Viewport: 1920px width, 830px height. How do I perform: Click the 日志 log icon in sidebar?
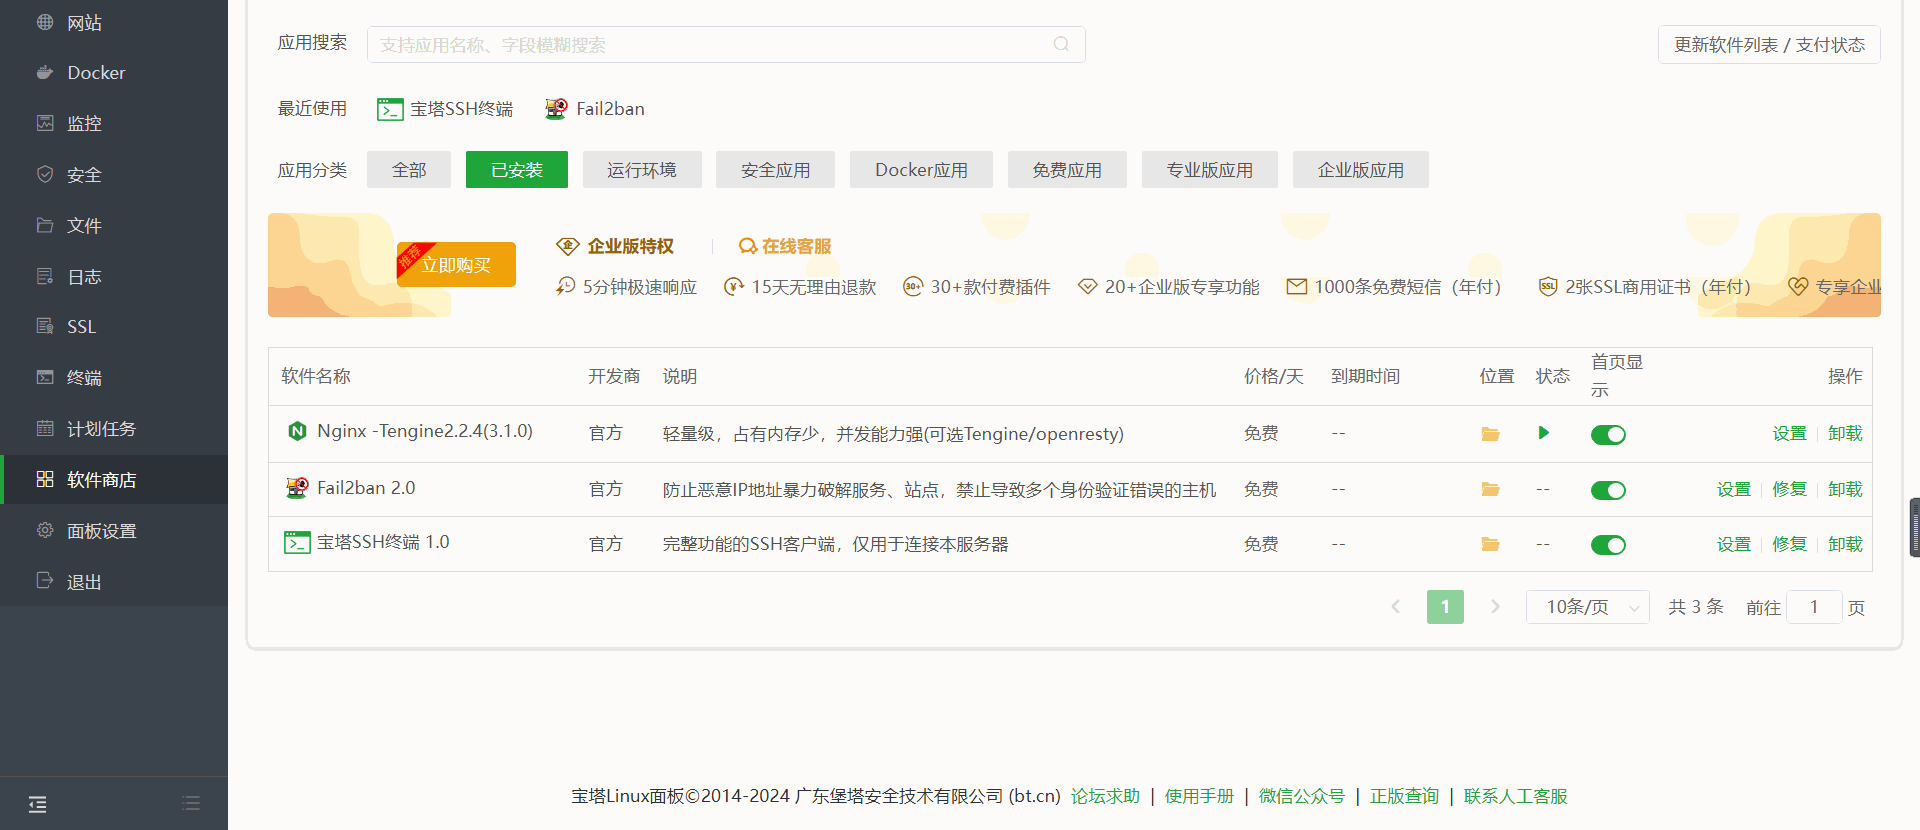point(45,276)
